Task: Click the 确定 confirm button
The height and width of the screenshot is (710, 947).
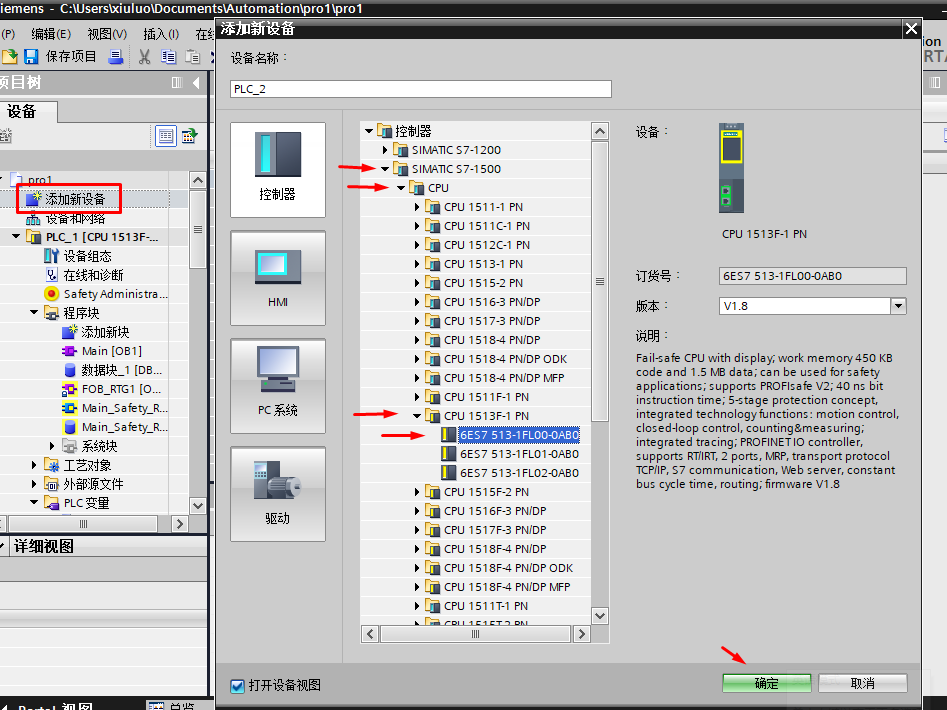Action: 766,683
